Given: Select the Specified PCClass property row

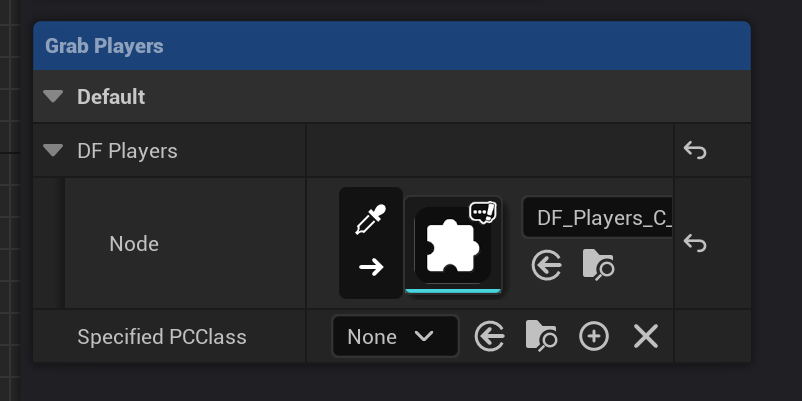Looking at the screenshot, I should 162,337.
